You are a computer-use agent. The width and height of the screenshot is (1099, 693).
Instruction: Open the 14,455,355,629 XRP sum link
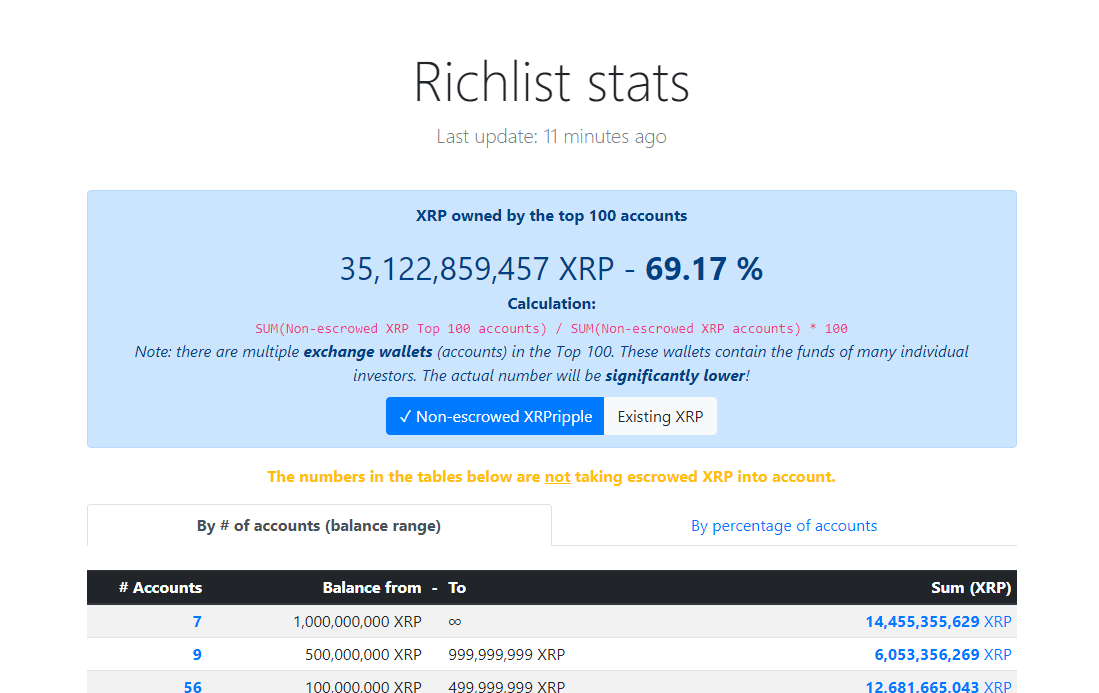click(x=938, y=622)
